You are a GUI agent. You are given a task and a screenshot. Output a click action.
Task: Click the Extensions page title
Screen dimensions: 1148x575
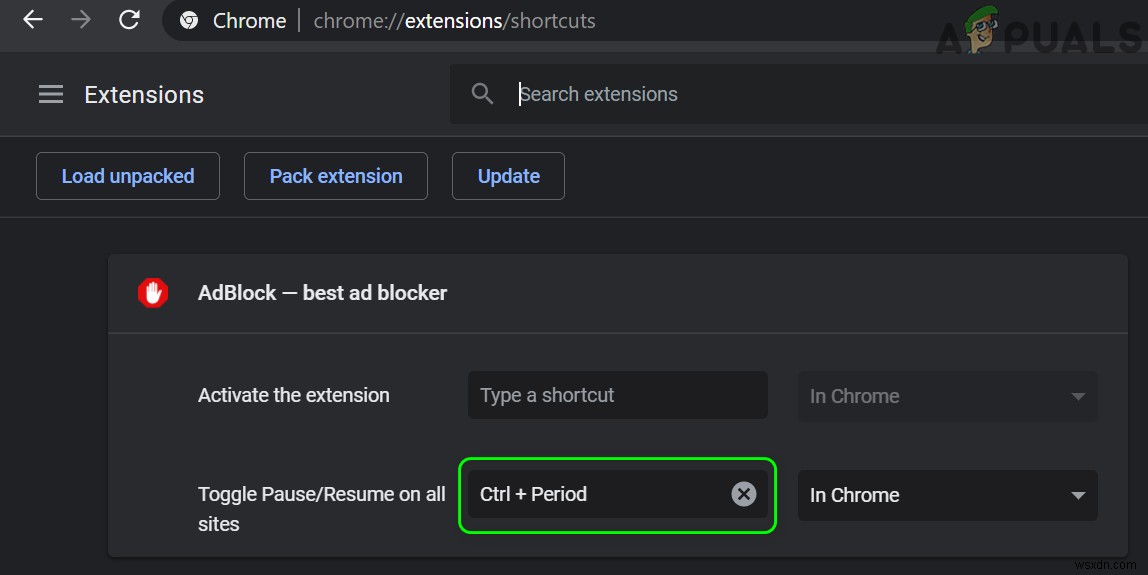tap(144, 94)
